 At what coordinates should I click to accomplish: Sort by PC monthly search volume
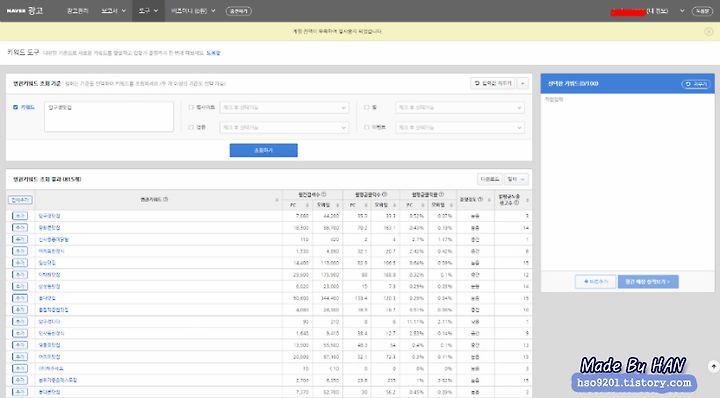(307, 205)
